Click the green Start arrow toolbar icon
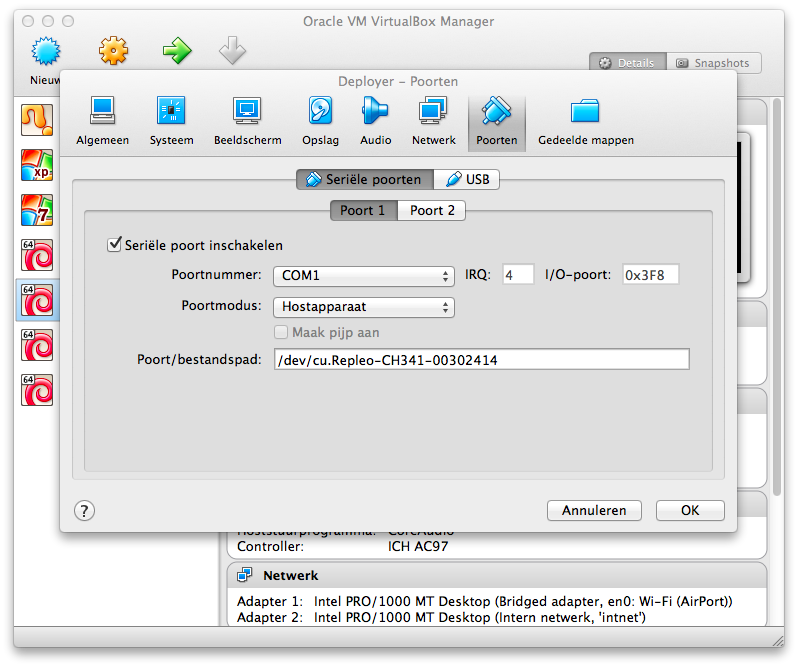 pyautogui.click(x=177, y=51)
